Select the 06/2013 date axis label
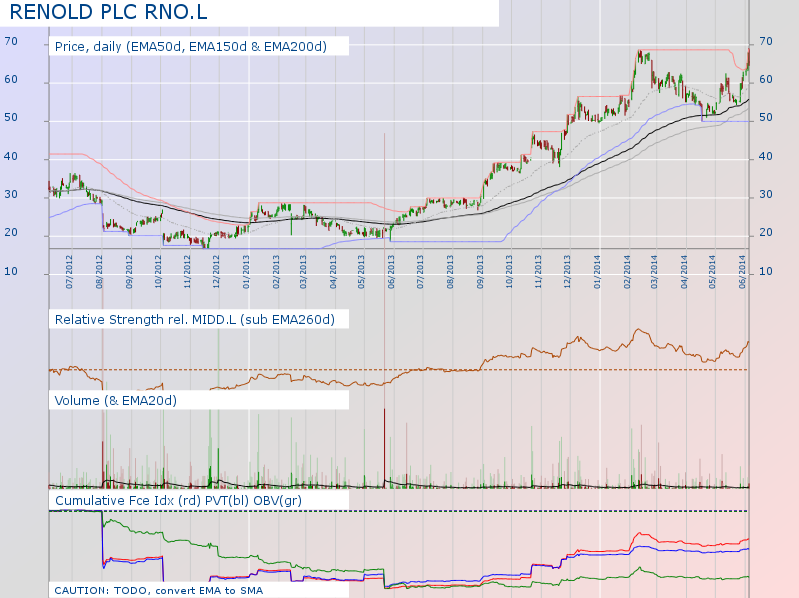 (x=391, y=272)
